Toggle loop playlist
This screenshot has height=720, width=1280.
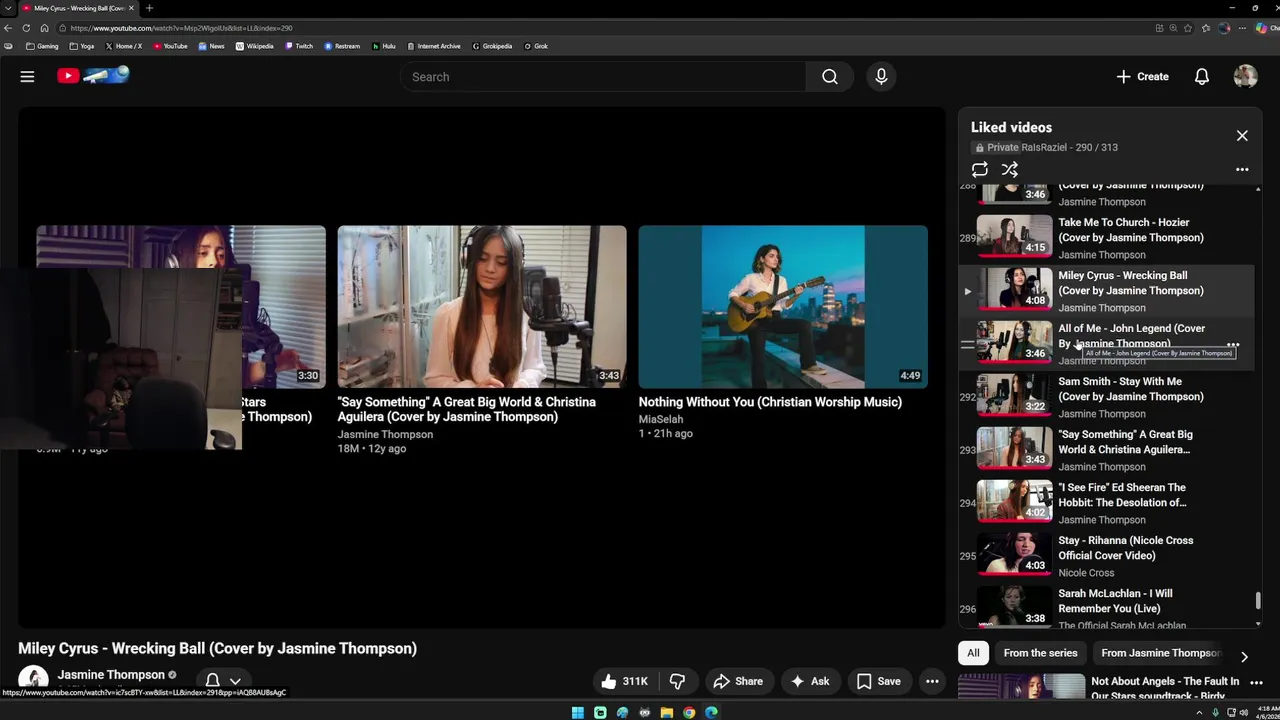(x=980, y=170)
